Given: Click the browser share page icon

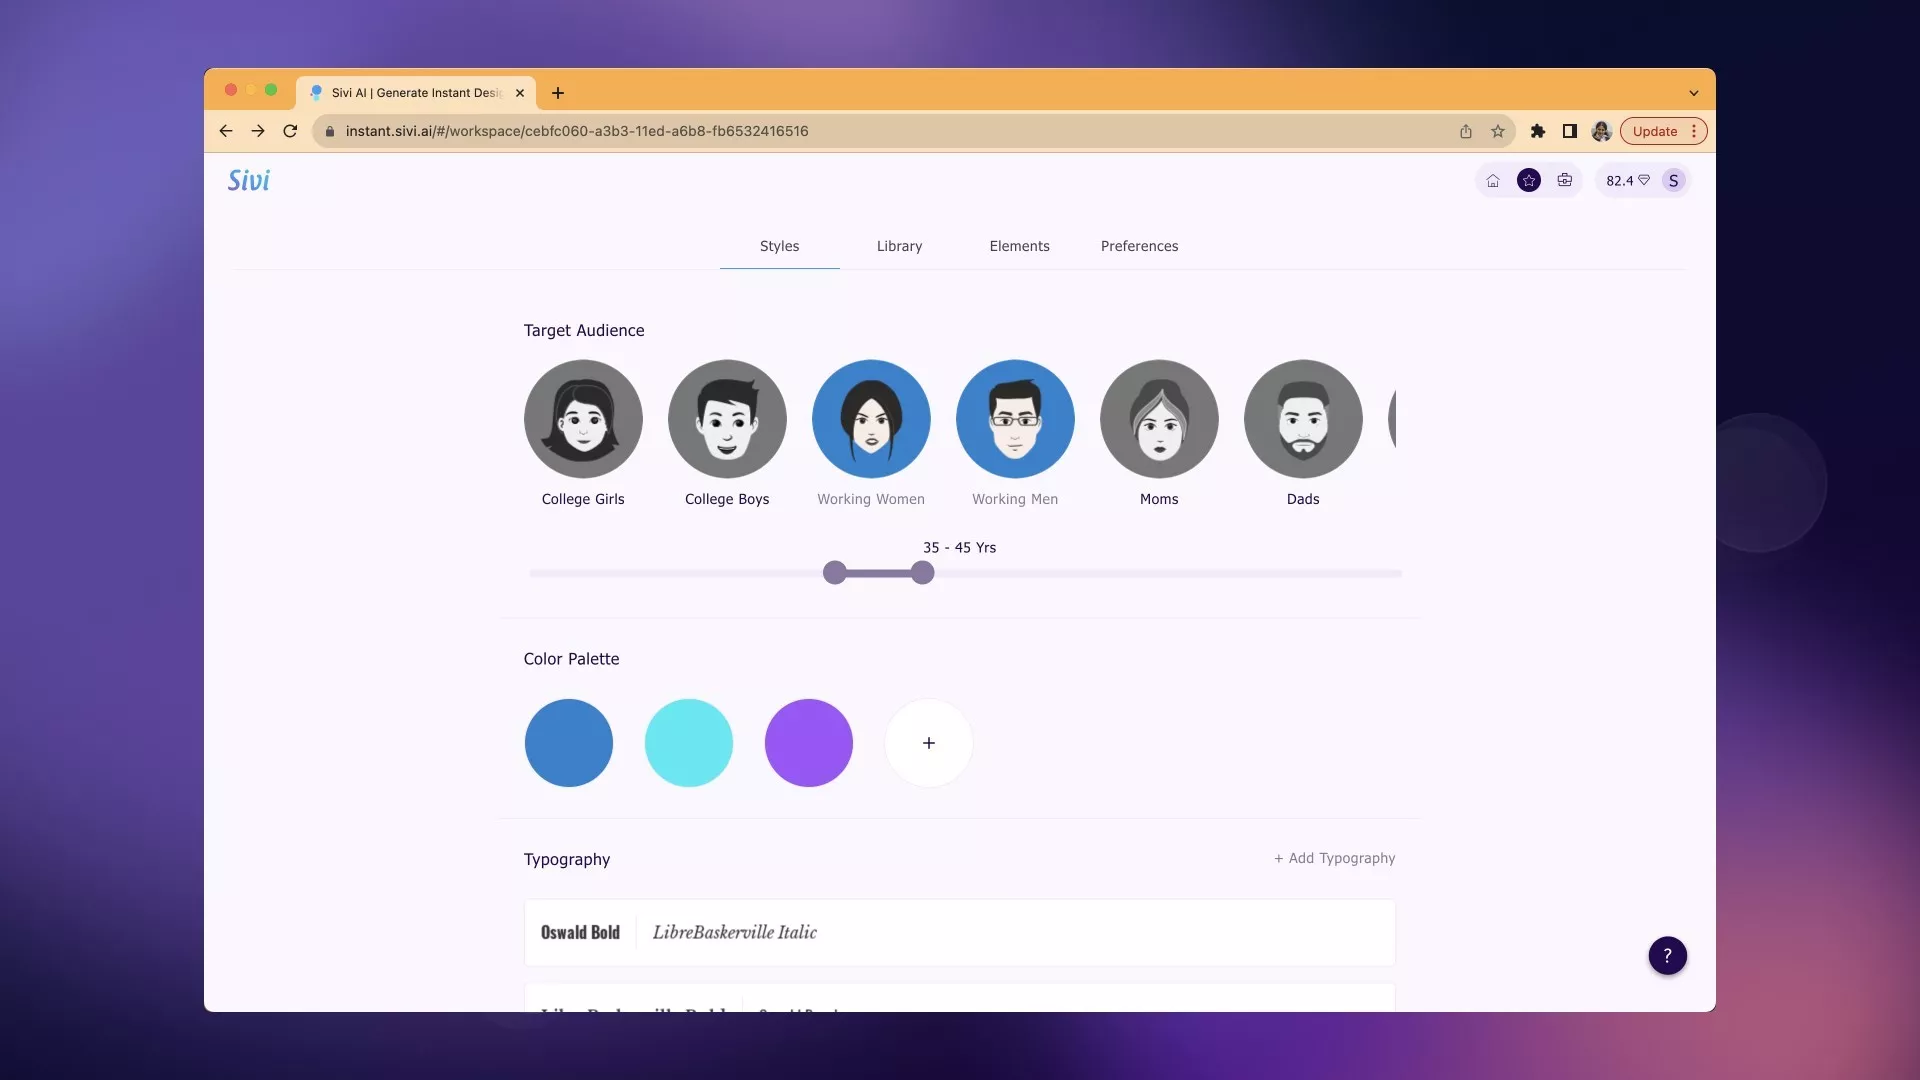Looking at the screenshot, I should (1465, 131).
